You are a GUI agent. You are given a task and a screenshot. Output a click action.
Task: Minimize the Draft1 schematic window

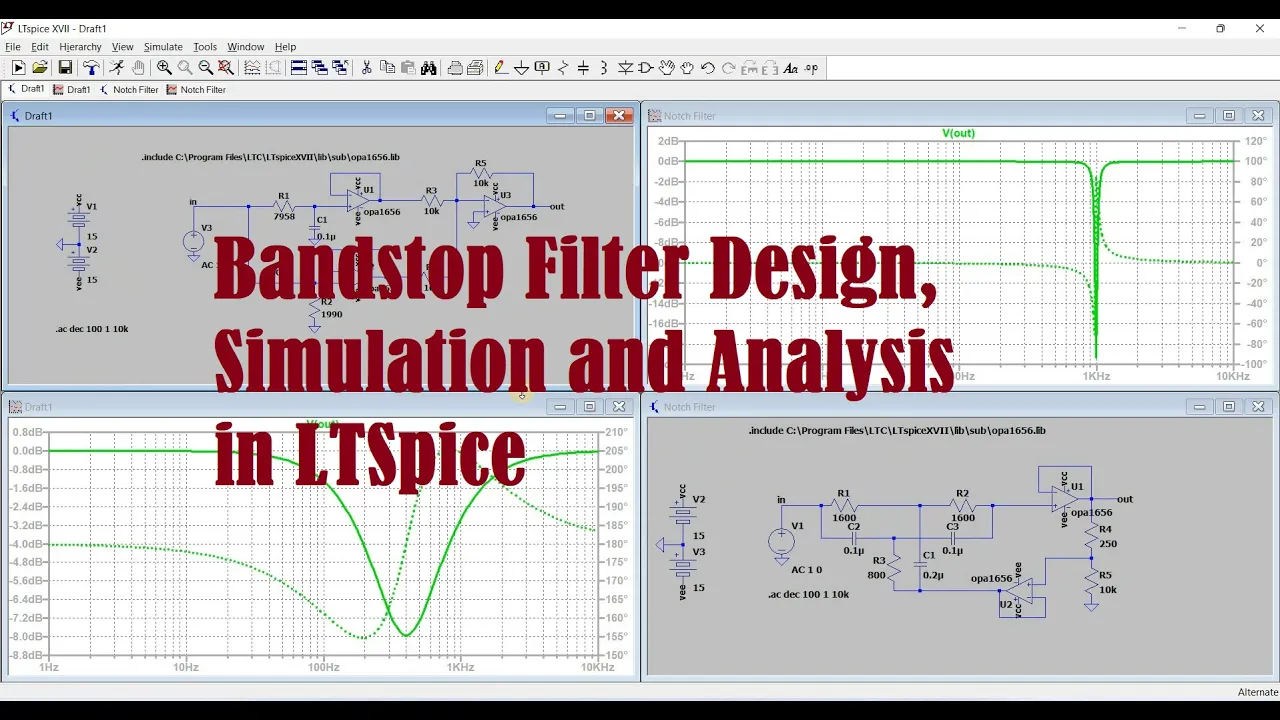click(560, 116)
